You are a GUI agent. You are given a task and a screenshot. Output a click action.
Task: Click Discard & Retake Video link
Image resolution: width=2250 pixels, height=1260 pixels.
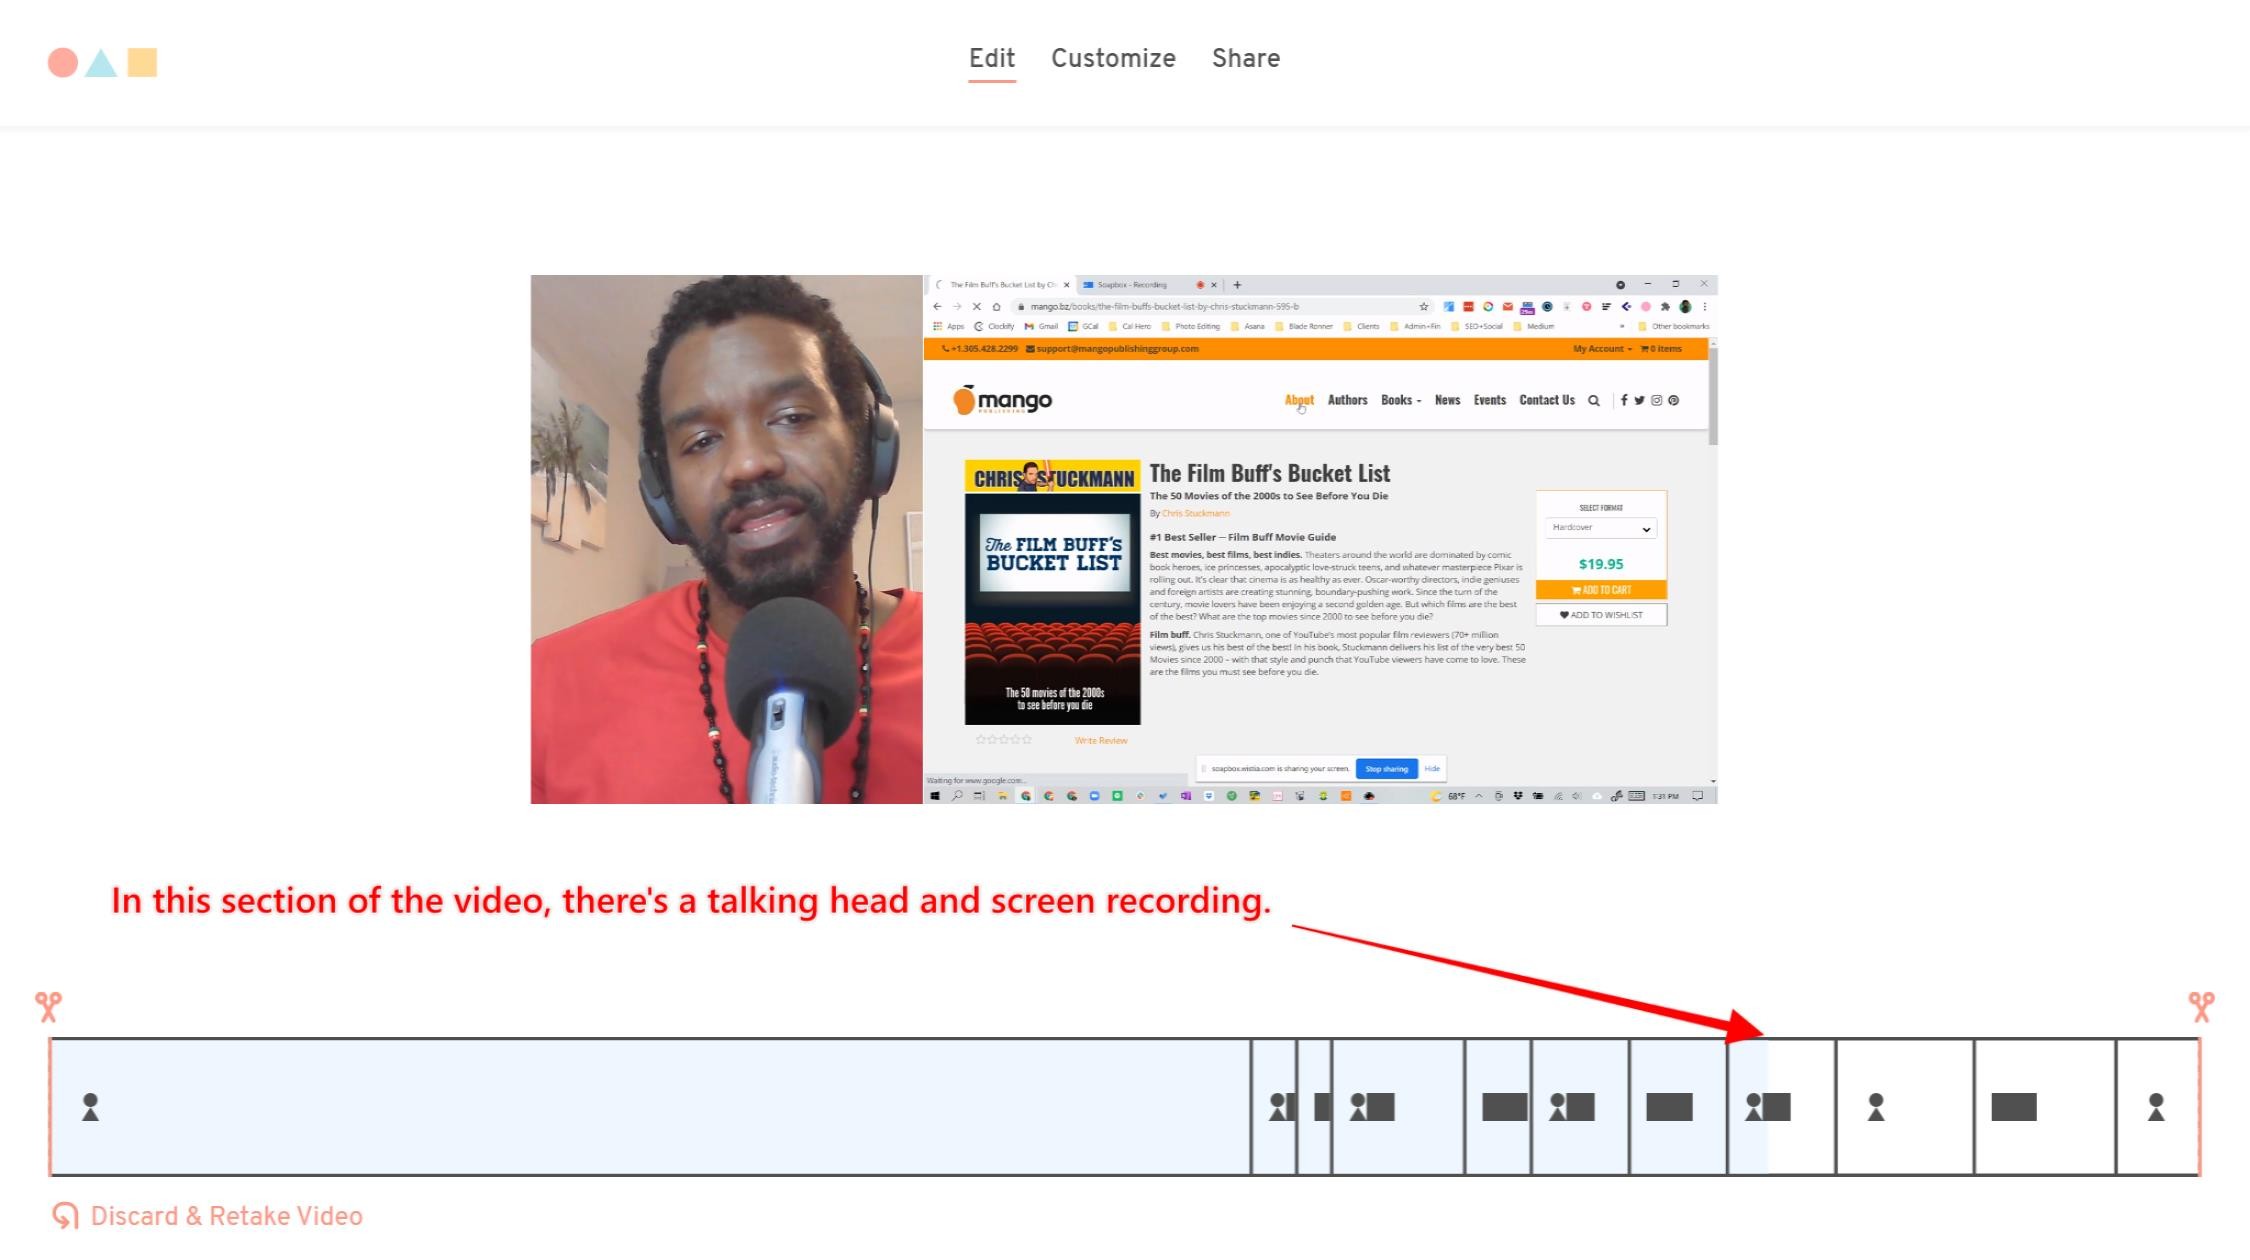pyautogui.click(x=226, y=1216)
